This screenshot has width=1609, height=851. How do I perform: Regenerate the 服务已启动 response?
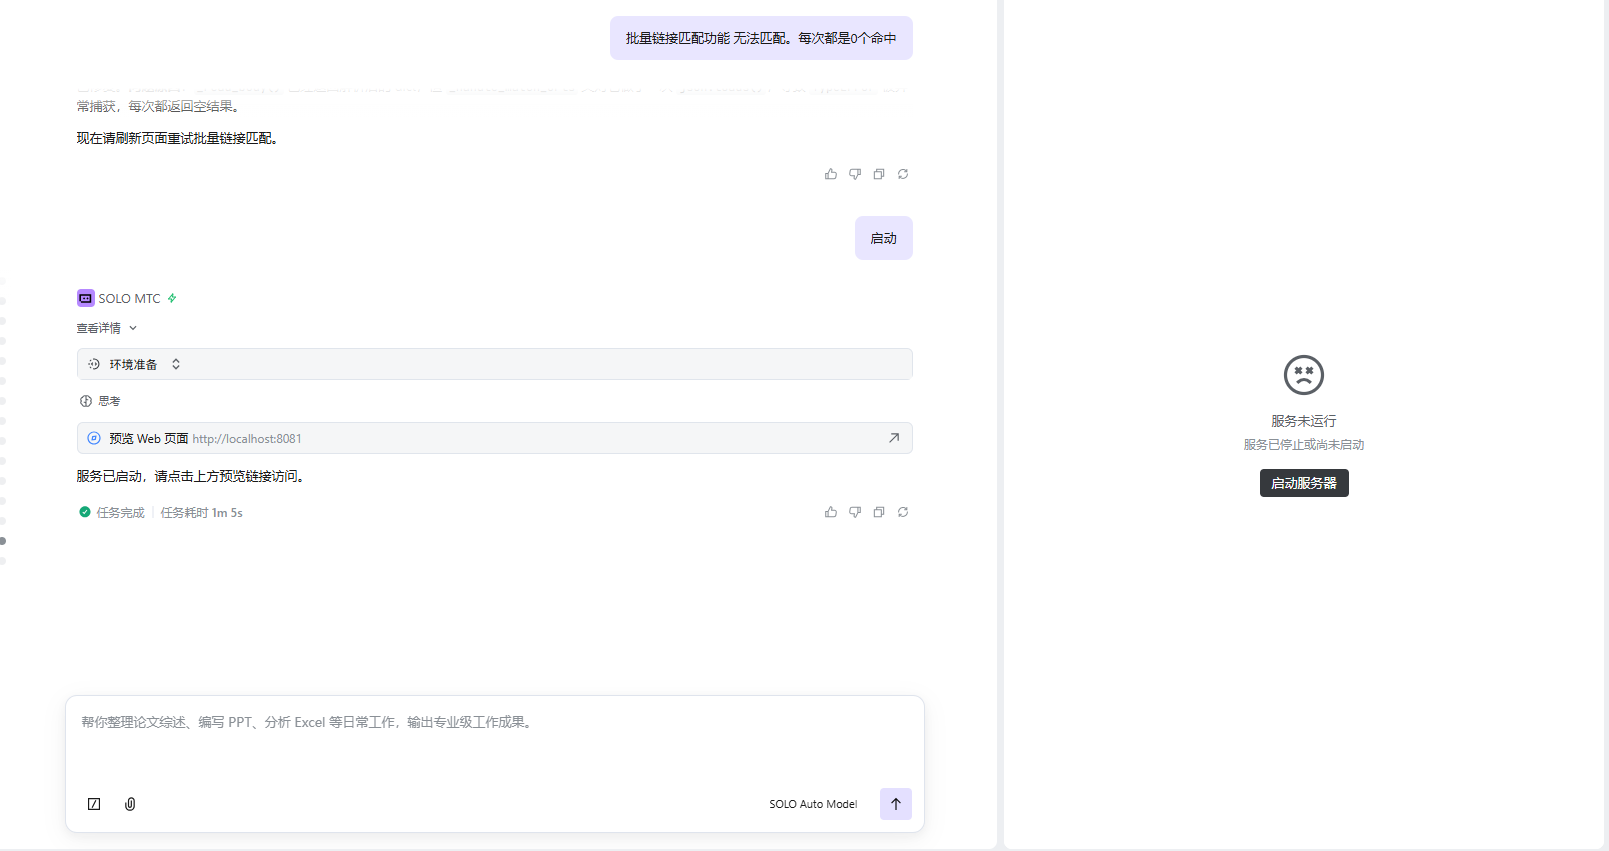903,512
